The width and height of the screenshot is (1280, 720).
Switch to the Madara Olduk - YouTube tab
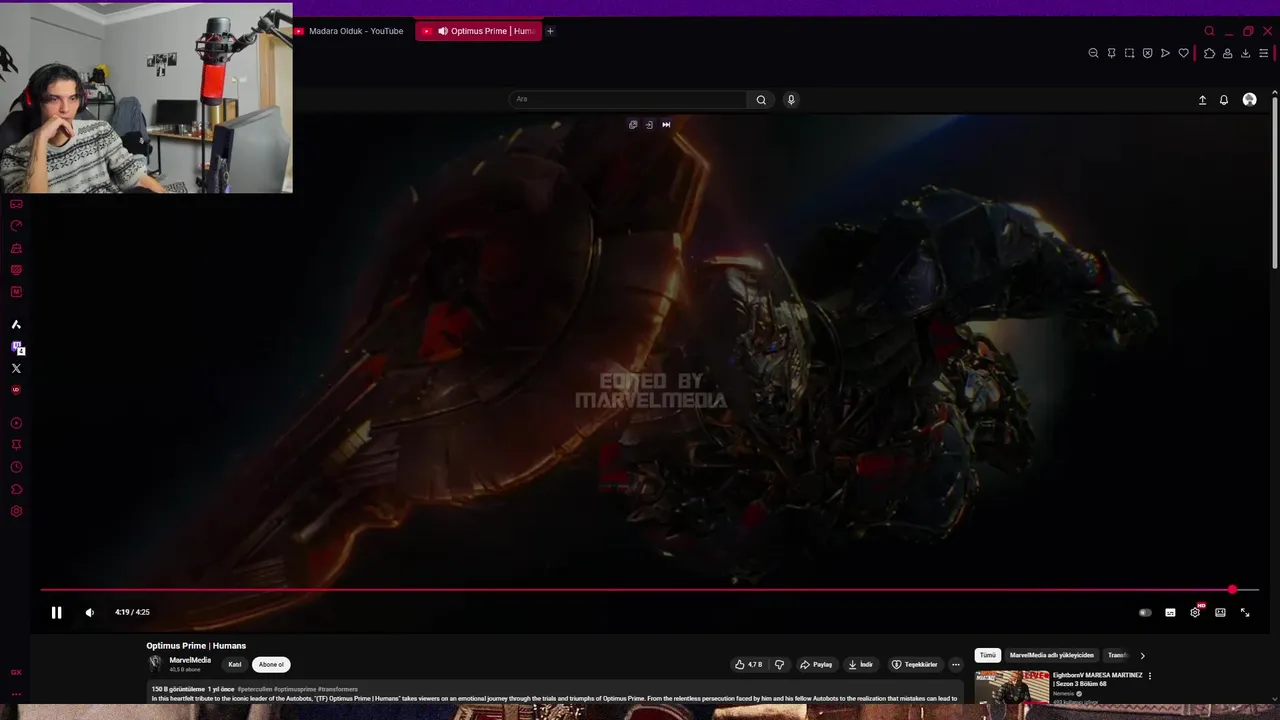tap(349, 31)
